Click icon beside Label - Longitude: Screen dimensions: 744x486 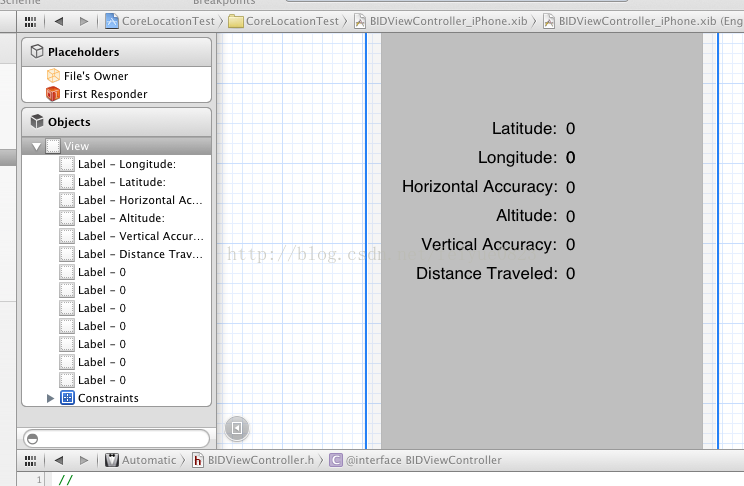(x=67, y=164)
